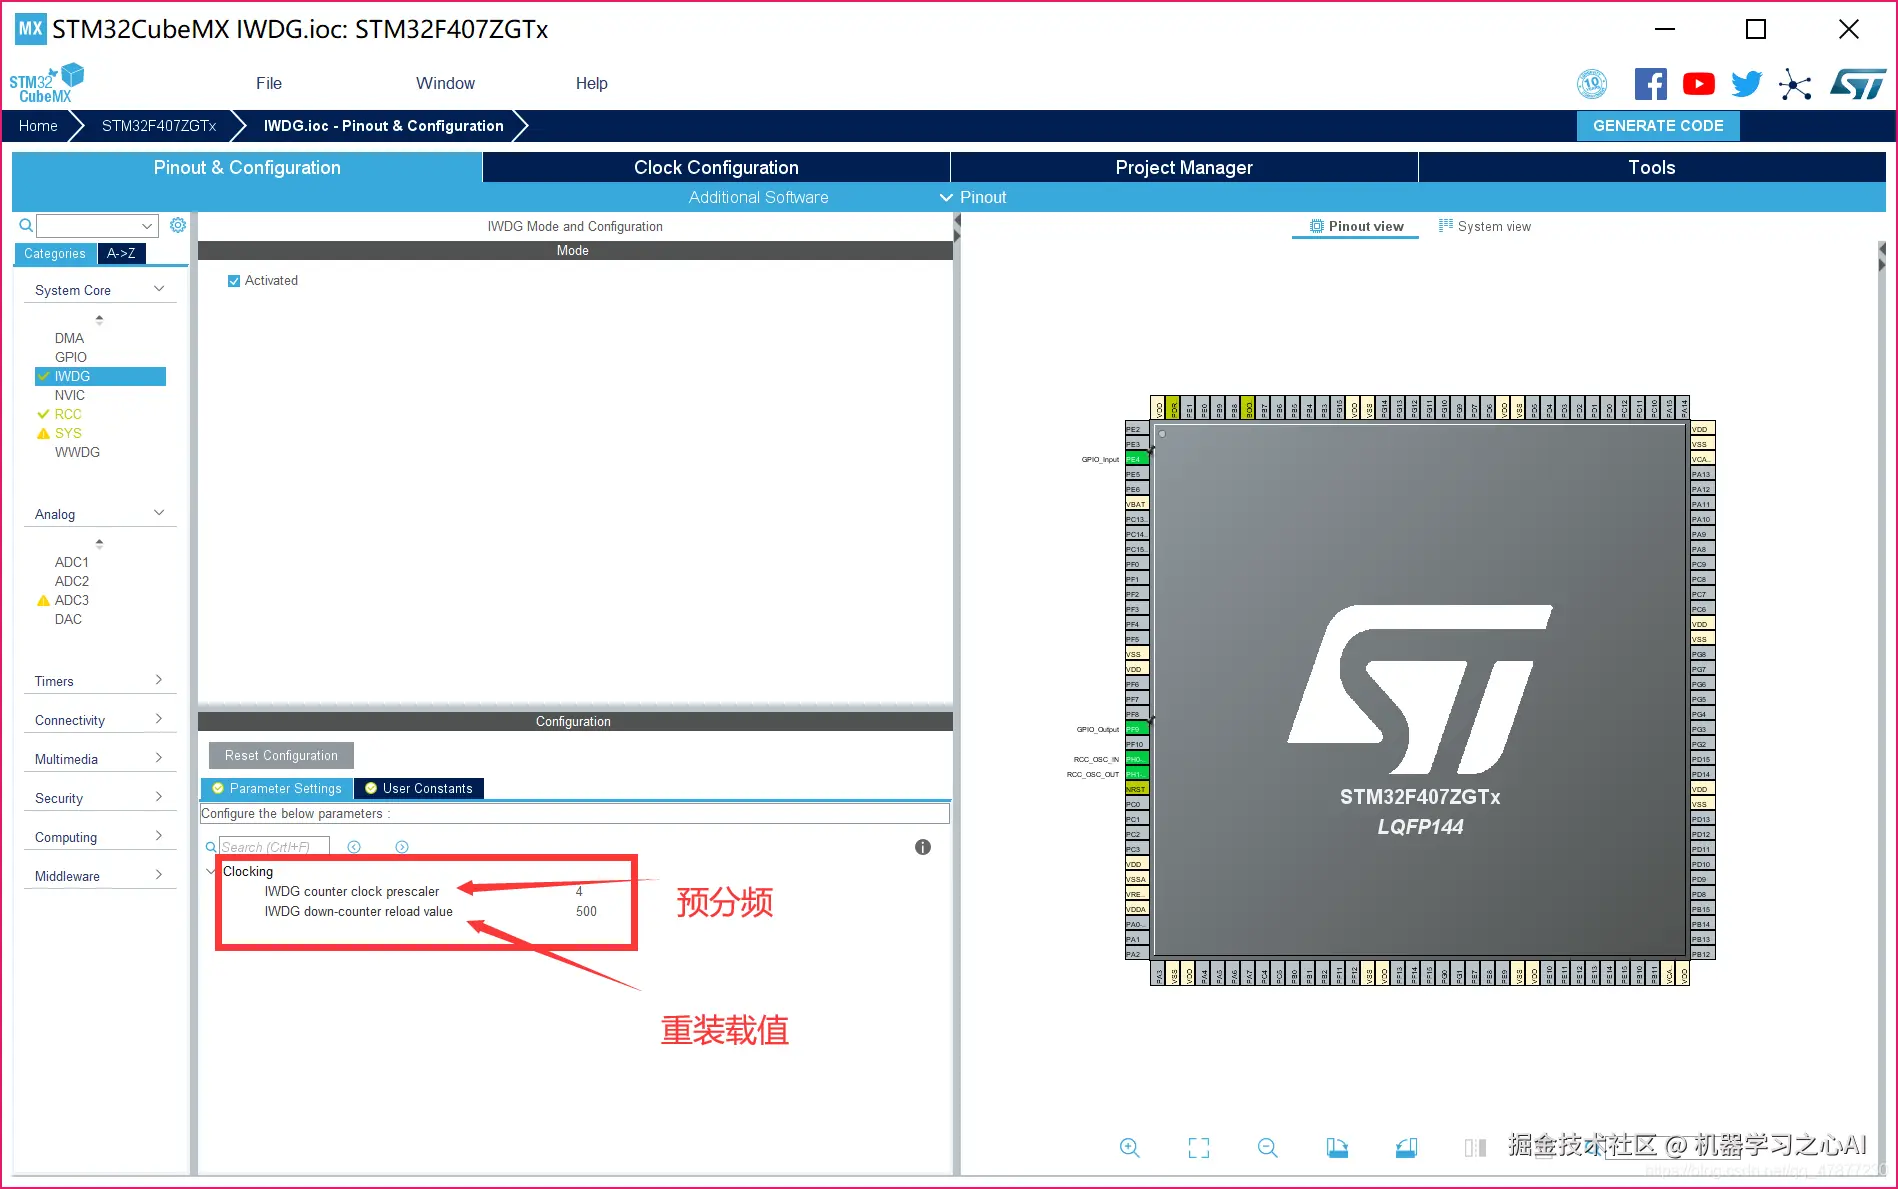Expand the Middleware category
Screen dimensions: 1898x1189
click(159, 875)
